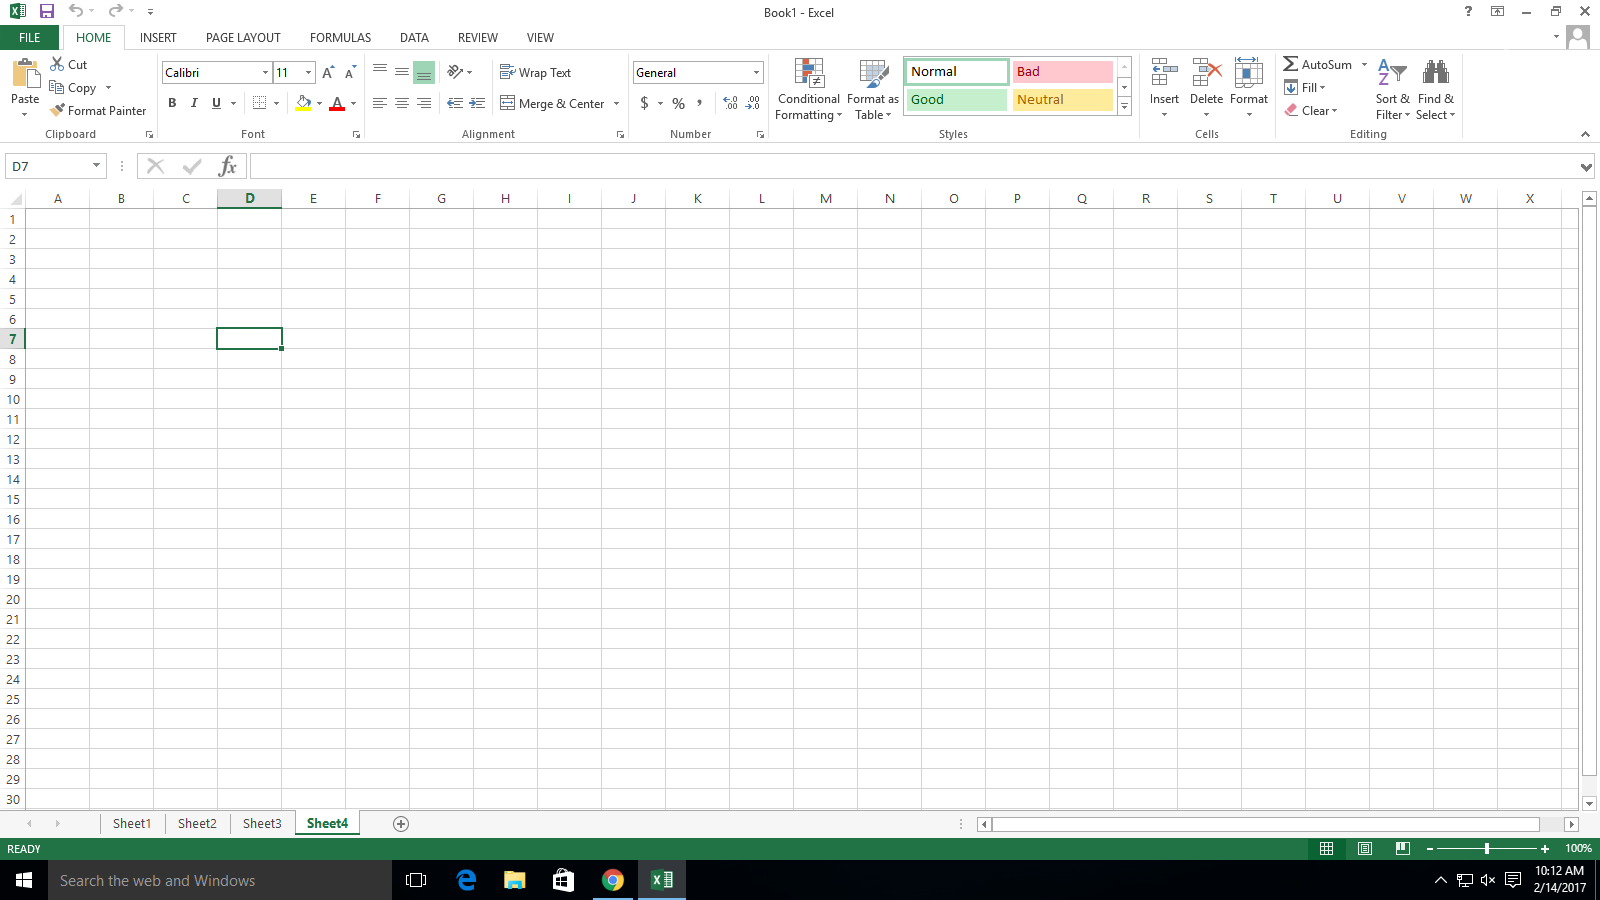Apply cell borders with the Borders icon

coord(260,103)
